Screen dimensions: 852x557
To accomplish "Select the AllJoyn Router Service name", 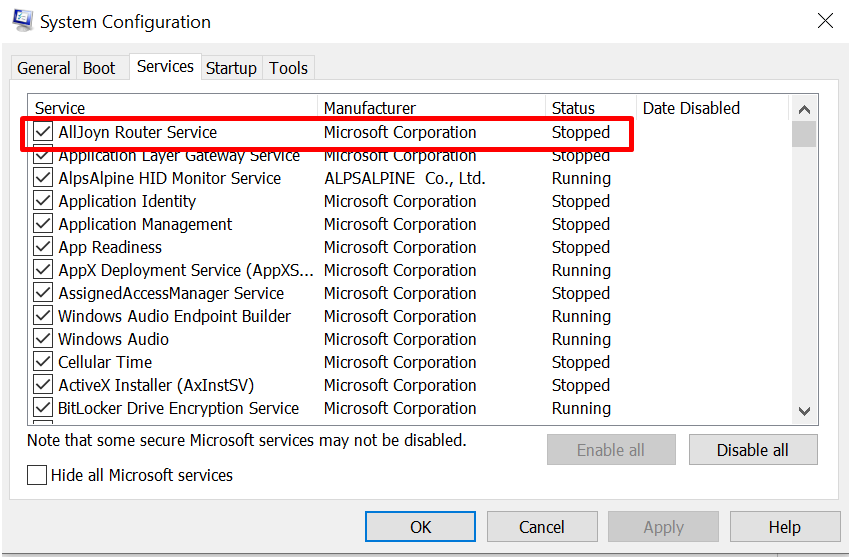I will pos(137,132).
